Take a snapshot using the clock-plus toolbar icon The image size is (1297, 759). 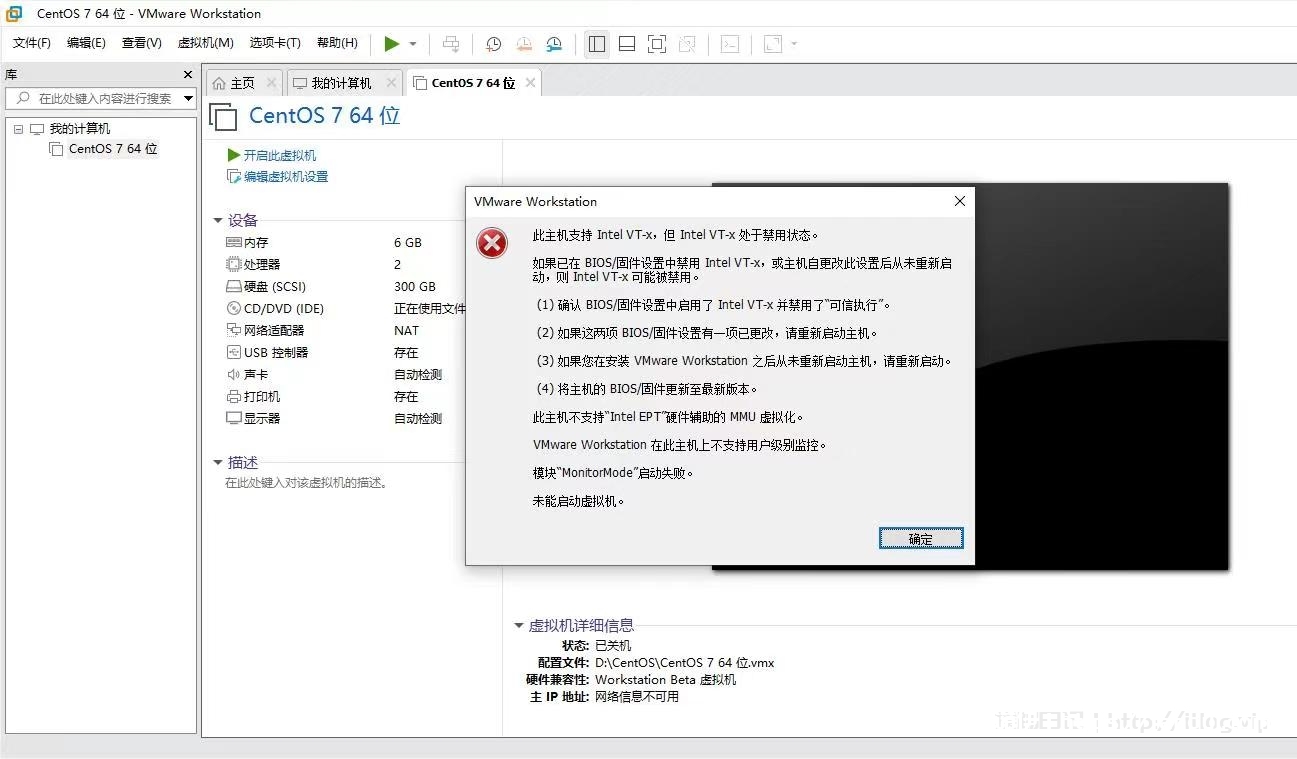point(493,44)
